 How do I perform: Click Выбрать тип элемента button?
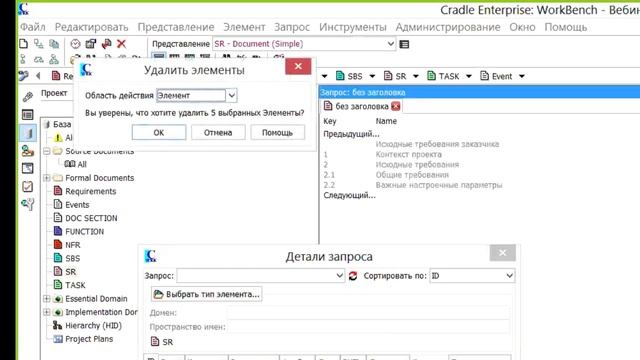point(207,294)
